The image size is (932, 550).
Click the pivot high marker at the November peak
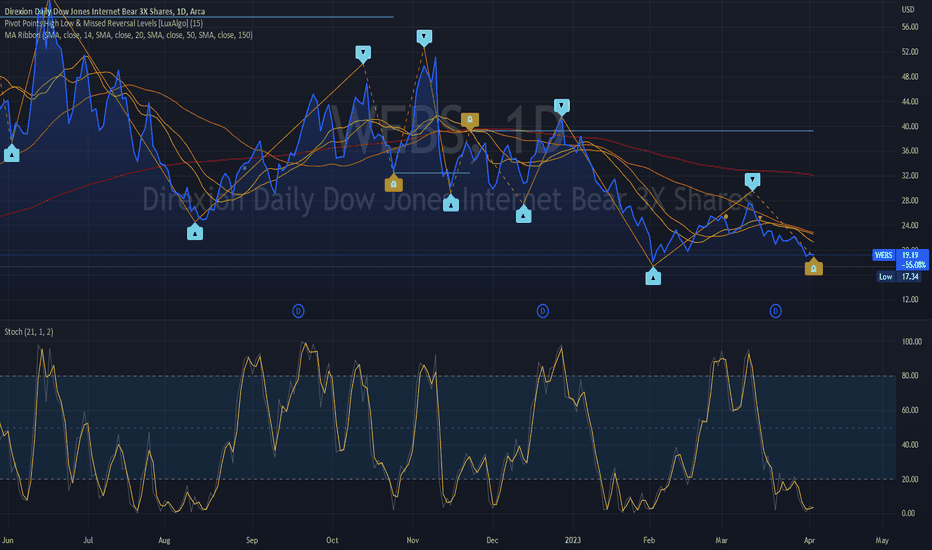[424, 37]
